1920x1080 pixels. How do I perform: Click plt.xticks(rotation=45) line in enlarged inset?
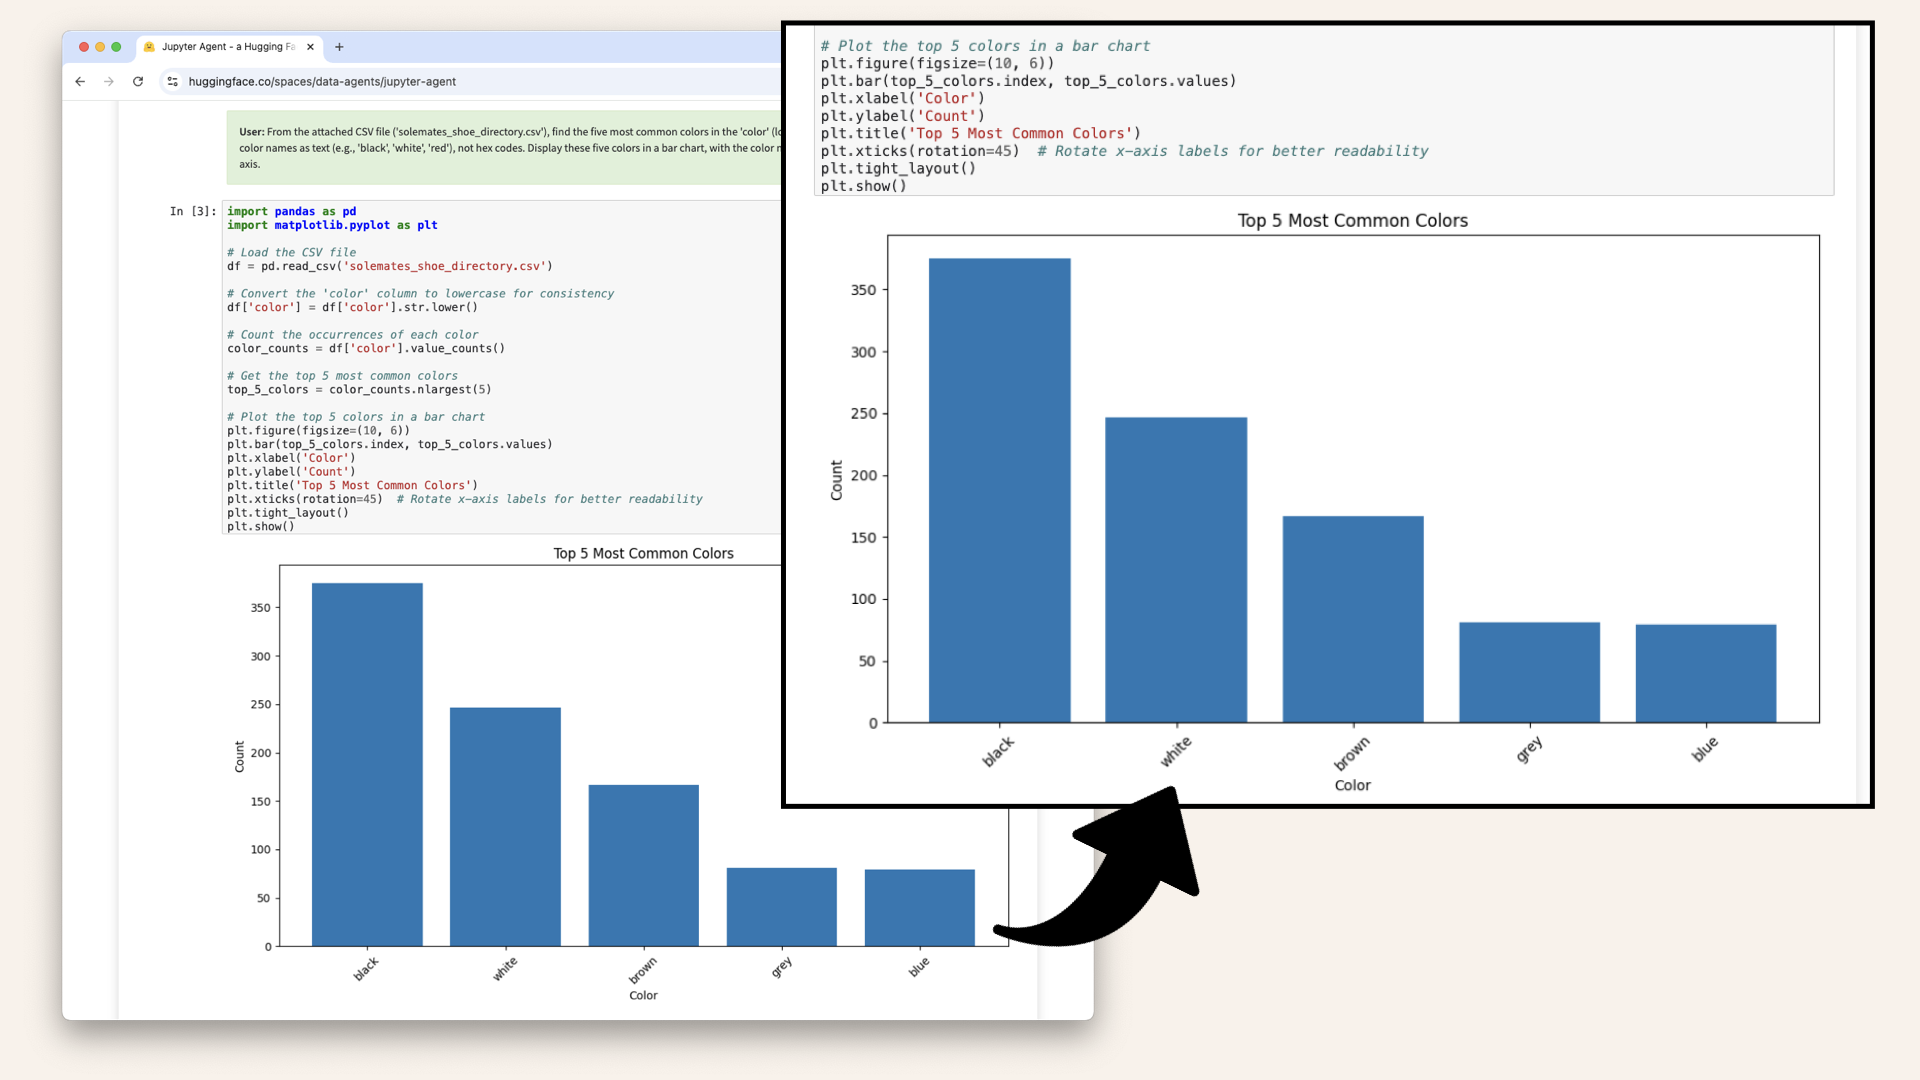click(x=1124, y=151)
